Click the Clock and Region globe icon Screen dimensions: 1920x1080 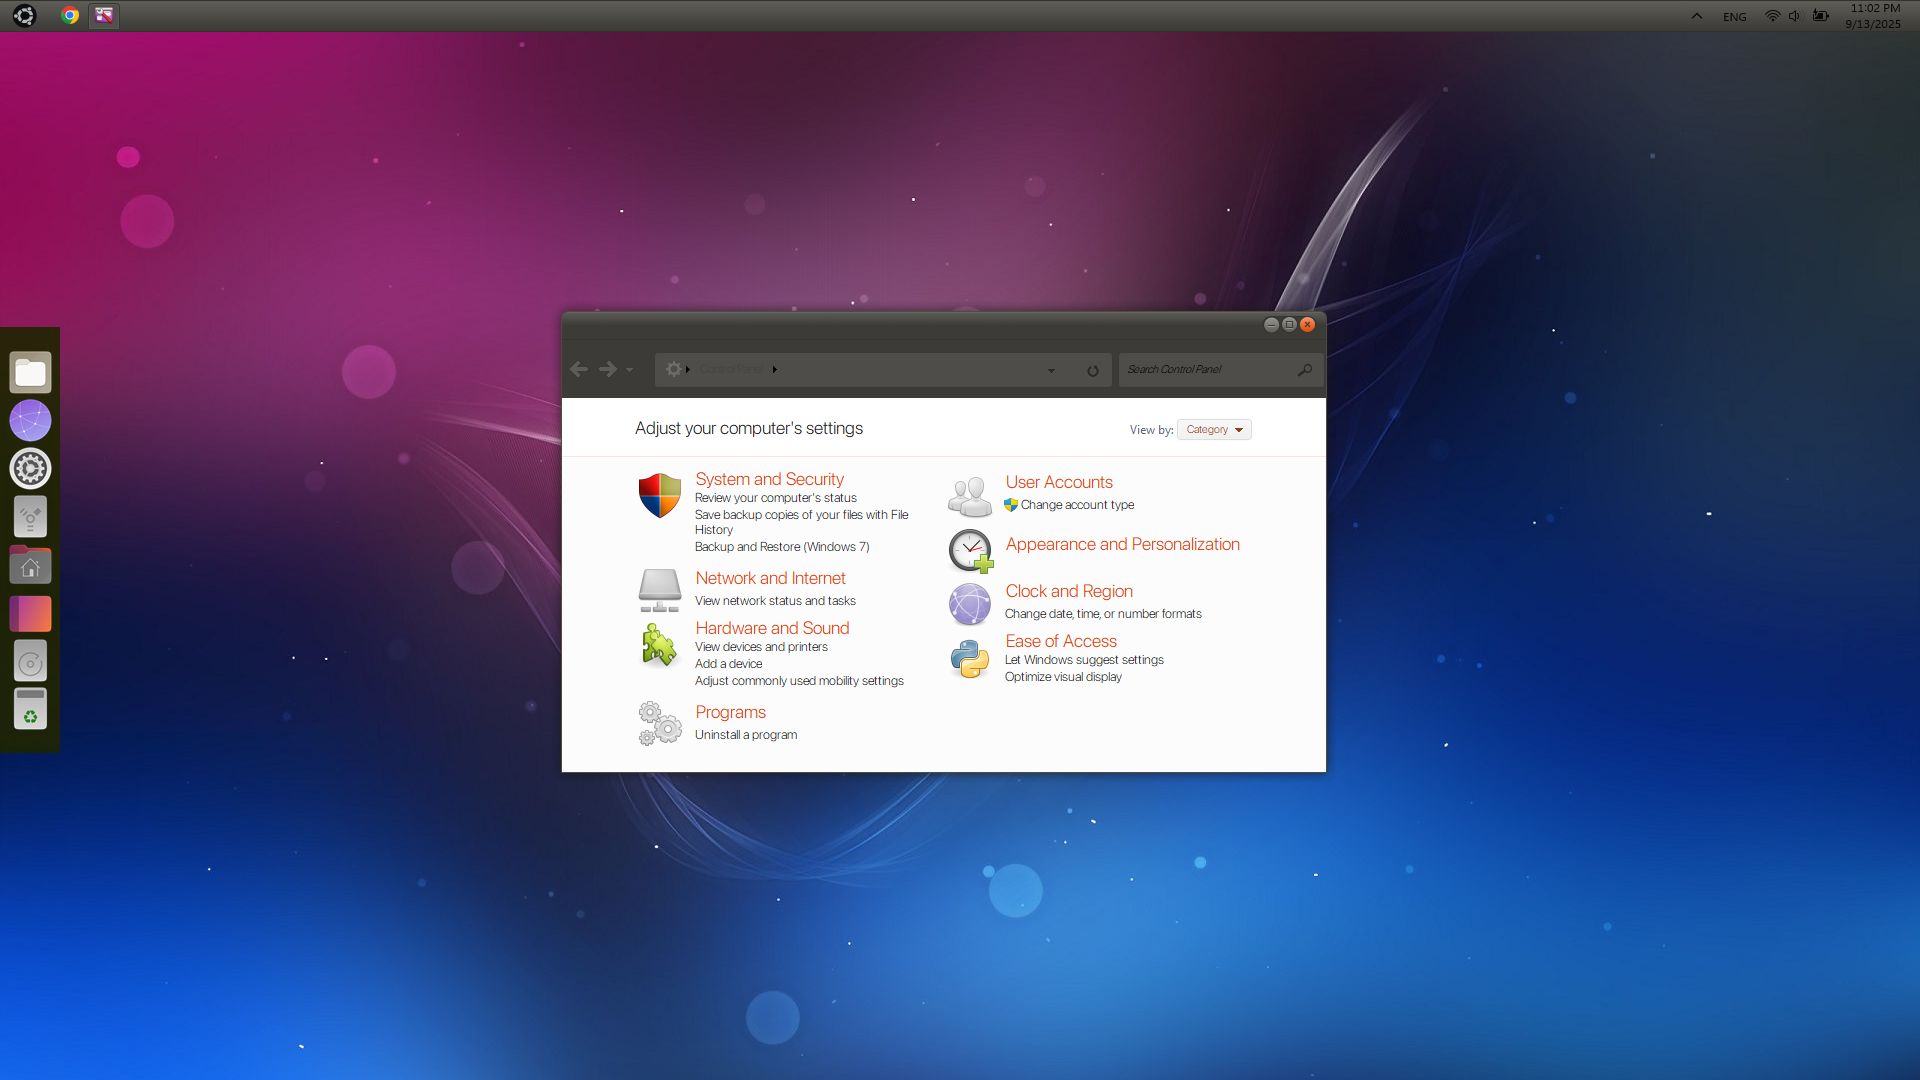point(969,604)
